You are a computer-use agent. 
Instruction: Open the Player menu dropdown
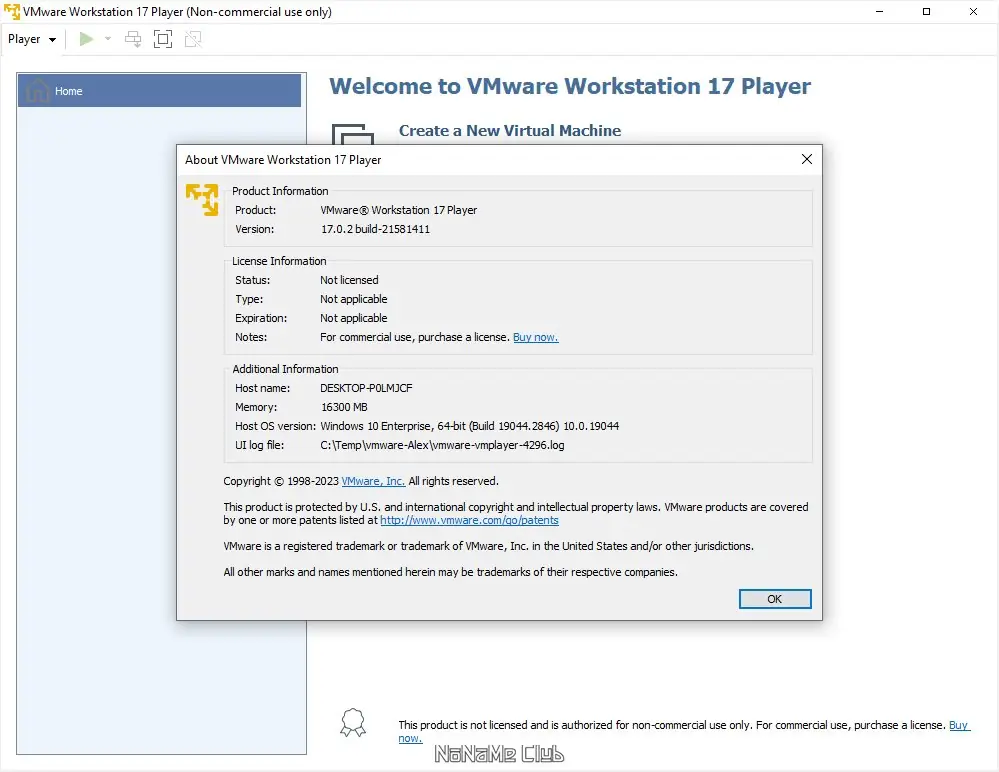pos(32,39)
